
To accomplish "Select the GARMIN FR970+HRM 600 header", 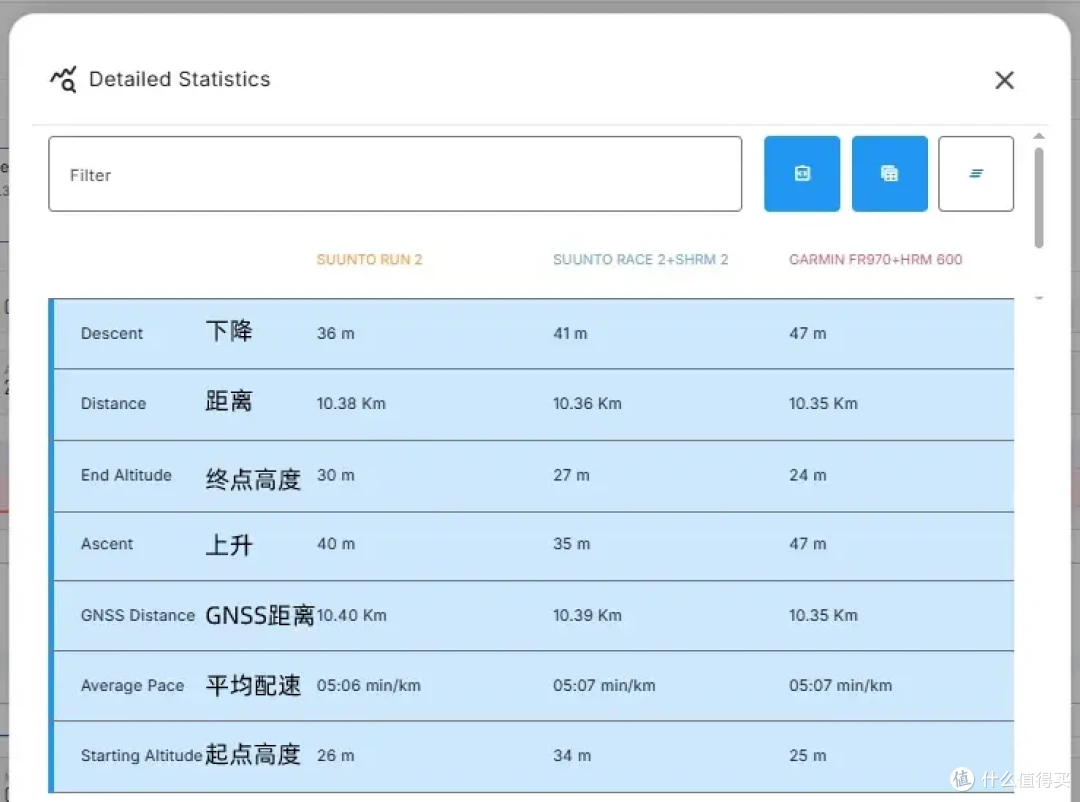I will 875,260.
